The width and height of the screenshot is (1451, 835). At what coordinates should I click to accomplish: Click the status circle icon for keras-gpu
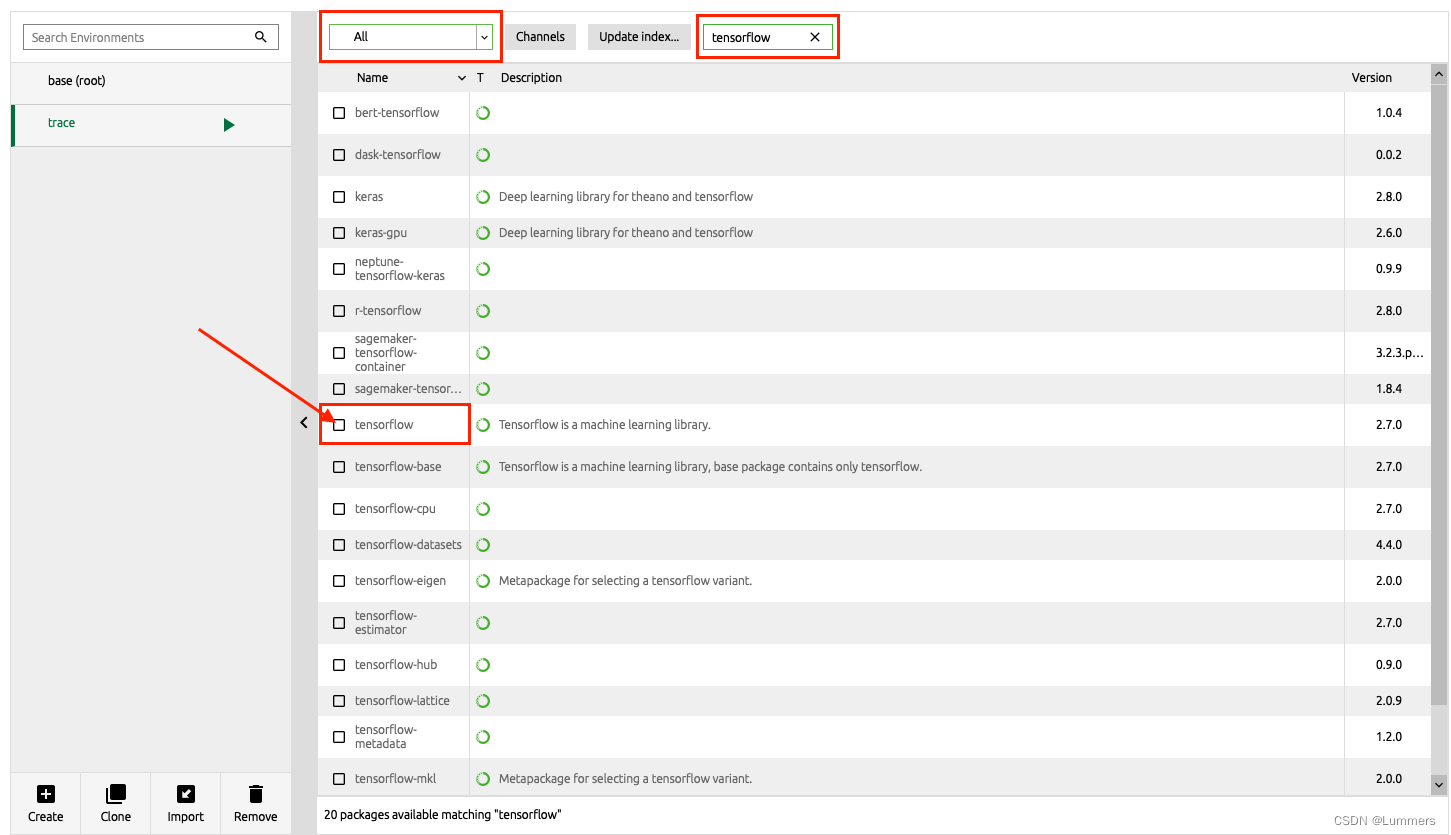pos(483,233)
